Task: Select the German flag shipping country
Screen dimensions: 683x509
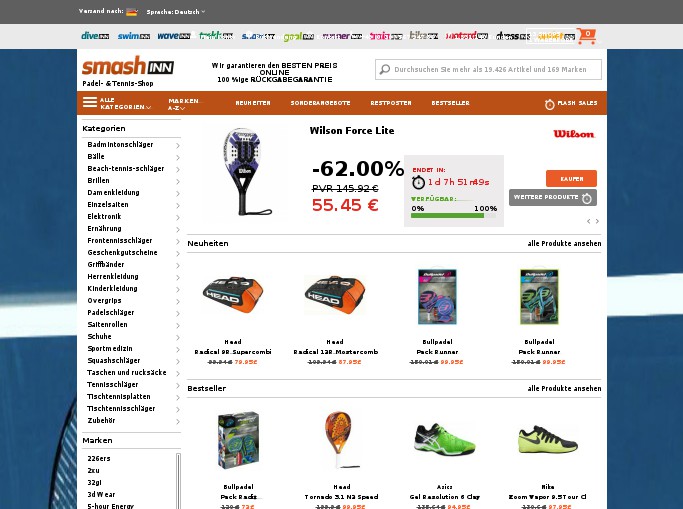Action: (x=132, y=12)
